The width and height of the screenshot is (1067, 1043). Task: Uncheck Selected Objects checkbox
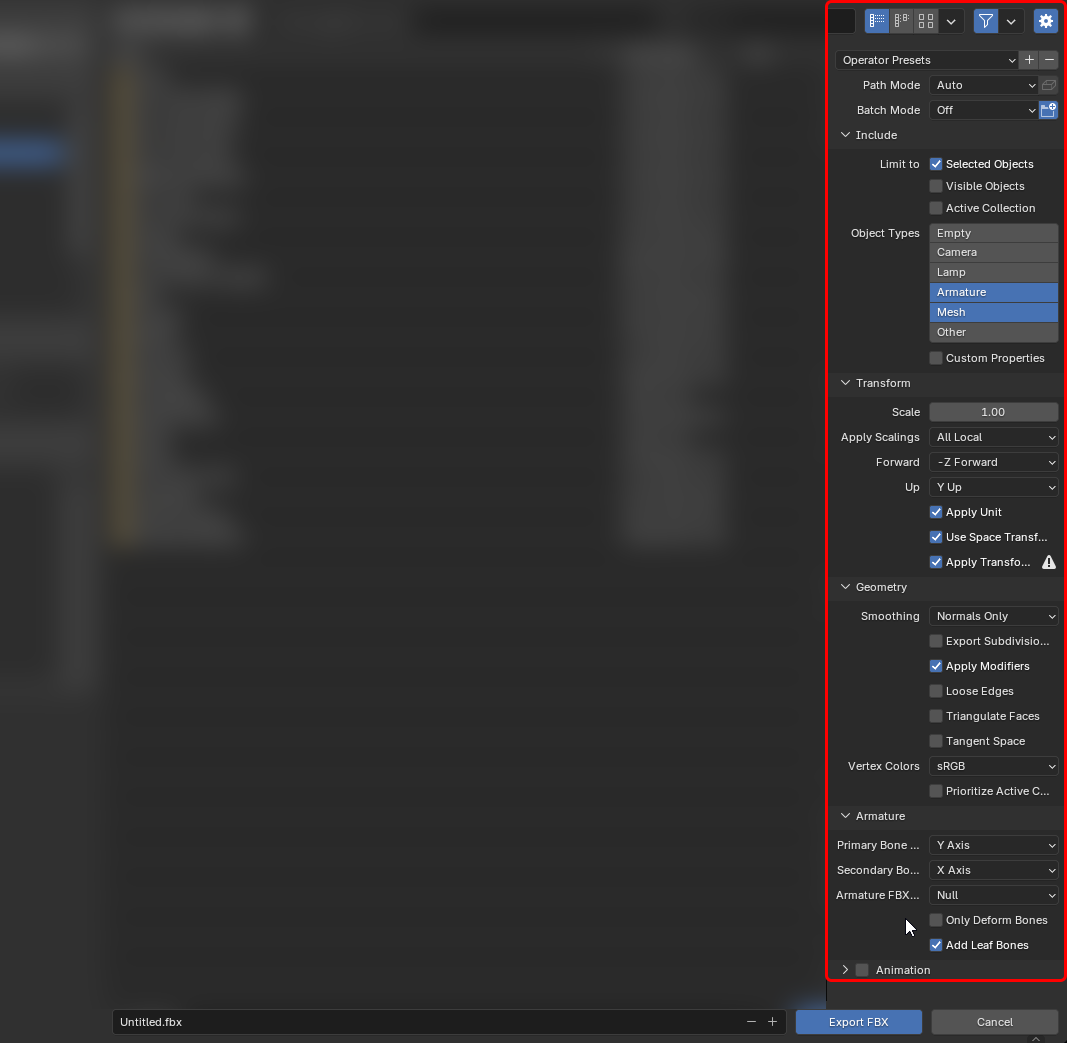[x=936, y=164]
